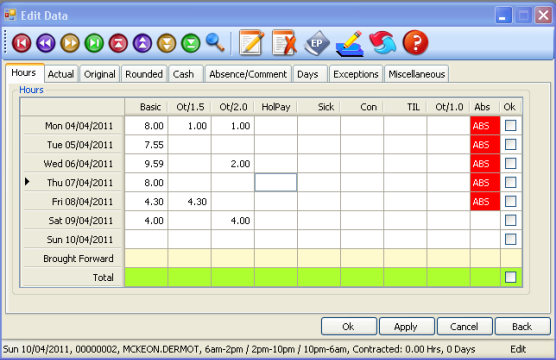The height and width of the screenshot is (360, 556).
Task: Select row header Thu 07/04/2011
Action: point(72,182)
